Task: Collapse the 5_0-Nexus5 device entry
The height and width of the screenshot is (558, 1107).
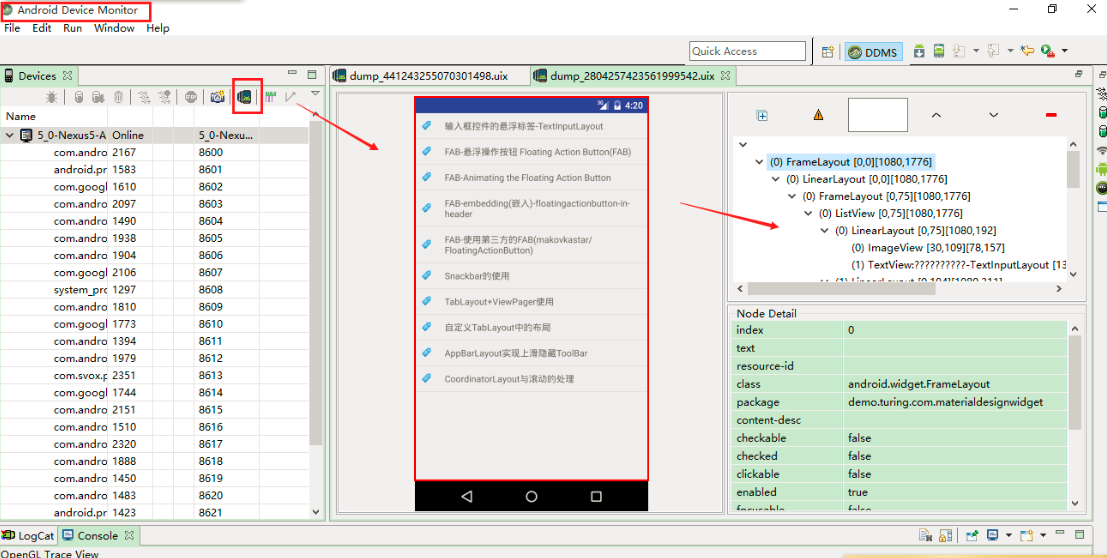Action: [x=10, y=135]
